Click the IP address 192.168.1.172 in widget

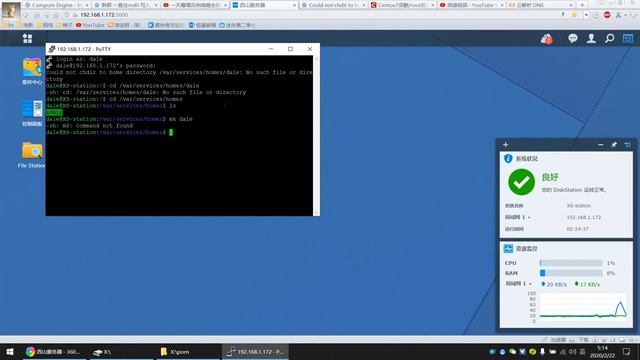(584, 217)
